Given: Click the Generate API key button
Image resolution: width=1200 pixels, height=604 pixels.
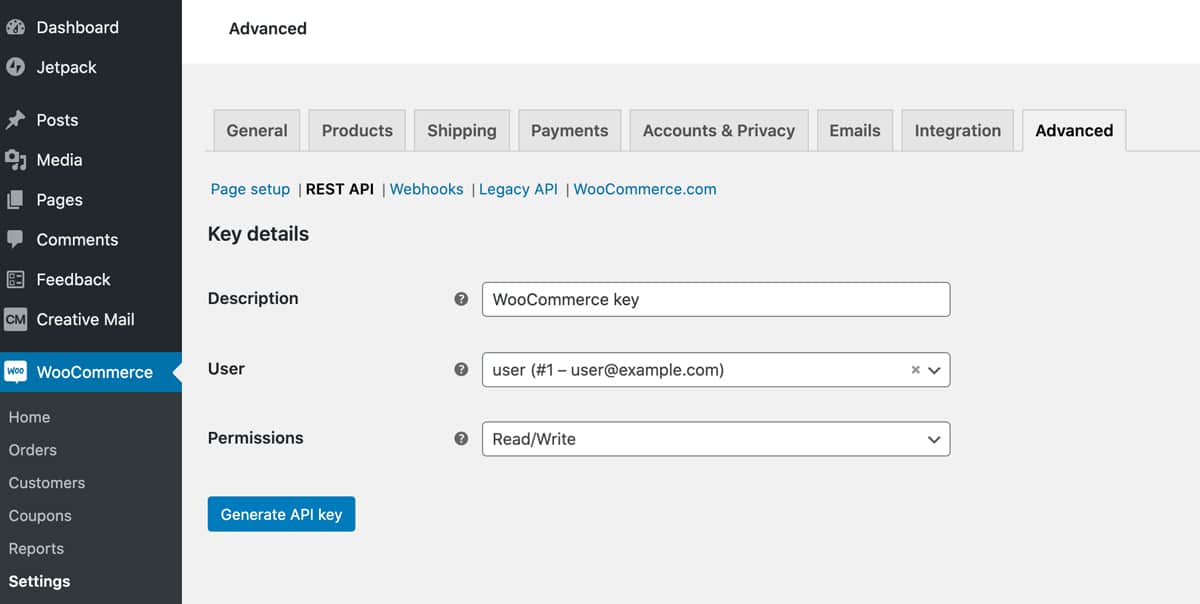Looking at the screenshot, I should click(x=281, y=514).
